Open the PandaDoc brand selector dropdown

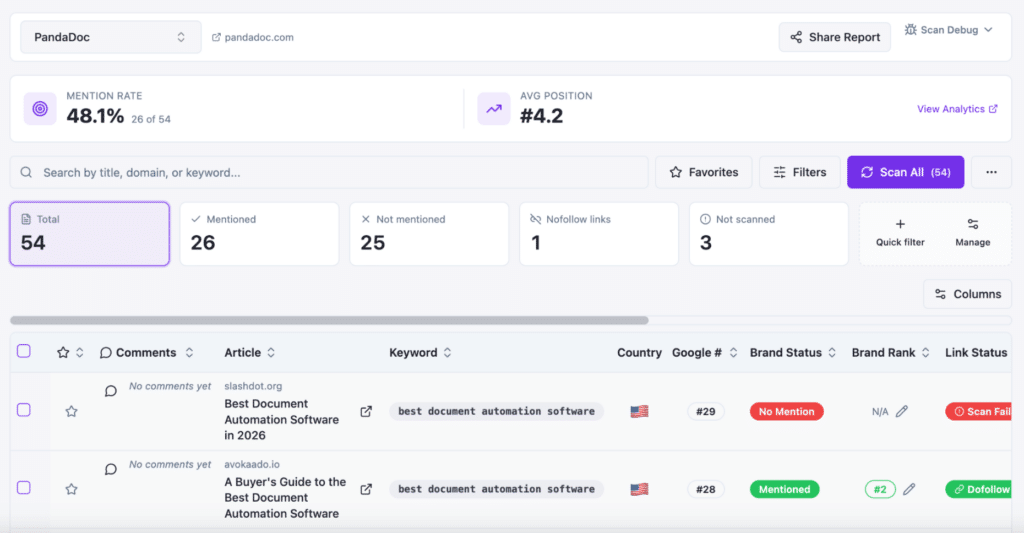[x=110, y=37]
